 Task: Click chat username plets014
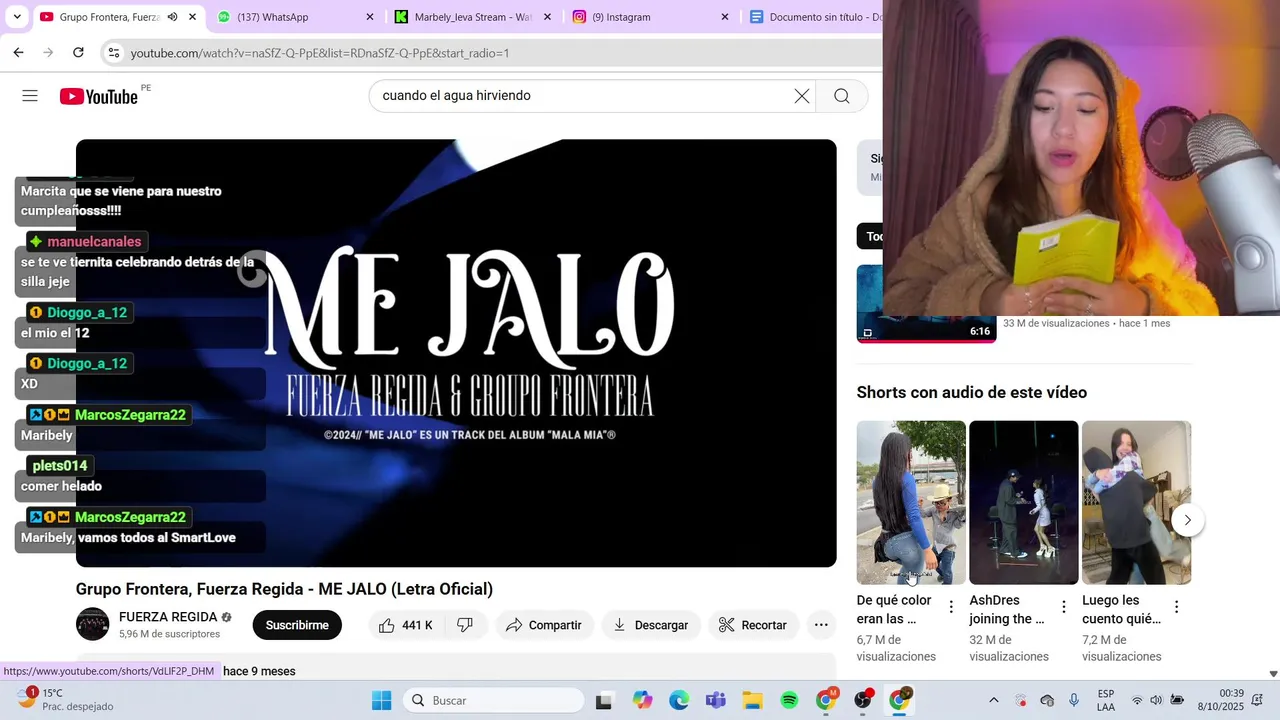[60, 466]
